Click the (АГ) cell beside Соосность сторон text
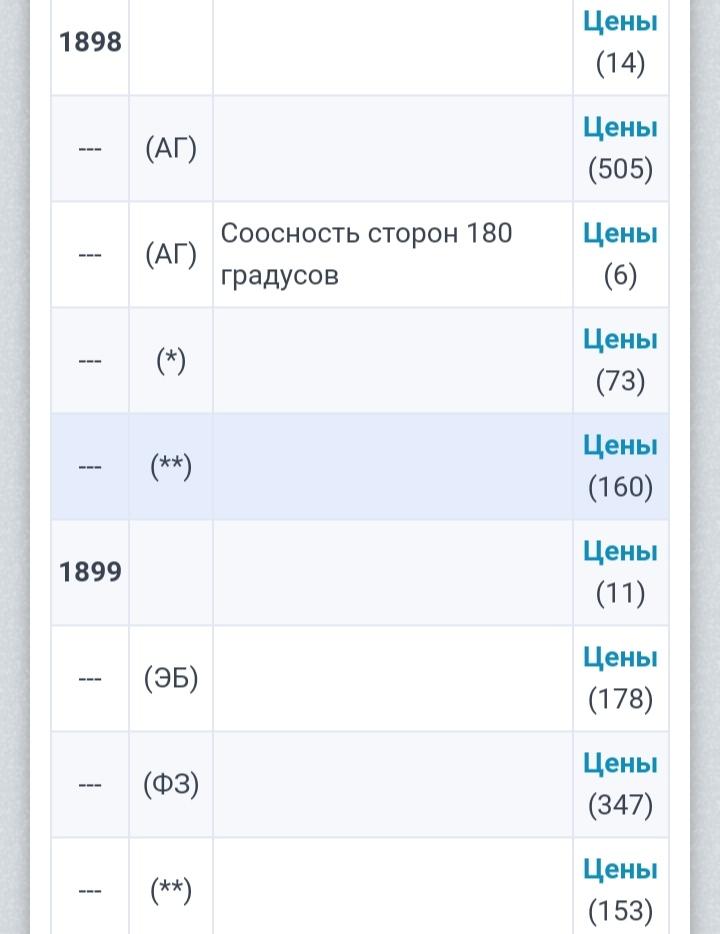 pyautogui.click(x=171, y=254)
